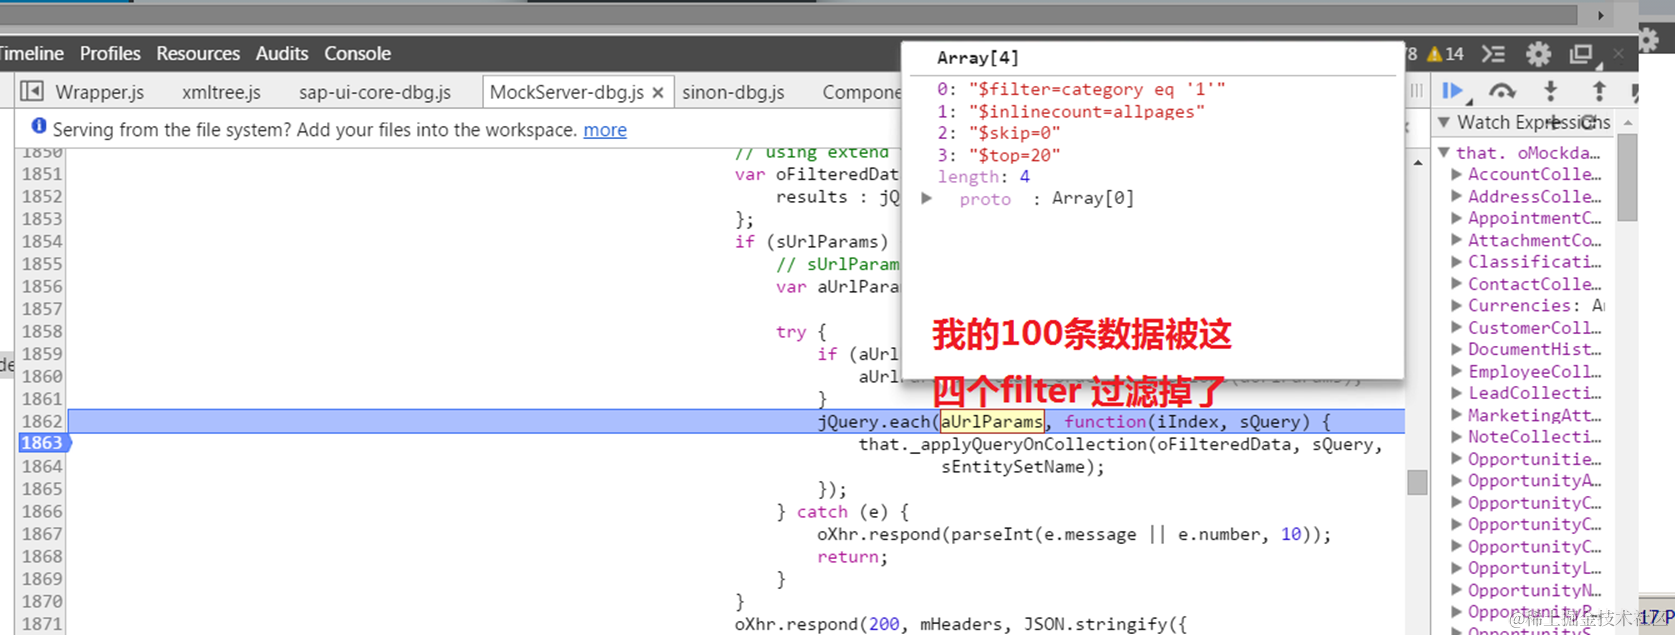Expand the OpportunityA... node
Image resolution: width=1675 pixels, height=635 pixels.
point(1457,481)
